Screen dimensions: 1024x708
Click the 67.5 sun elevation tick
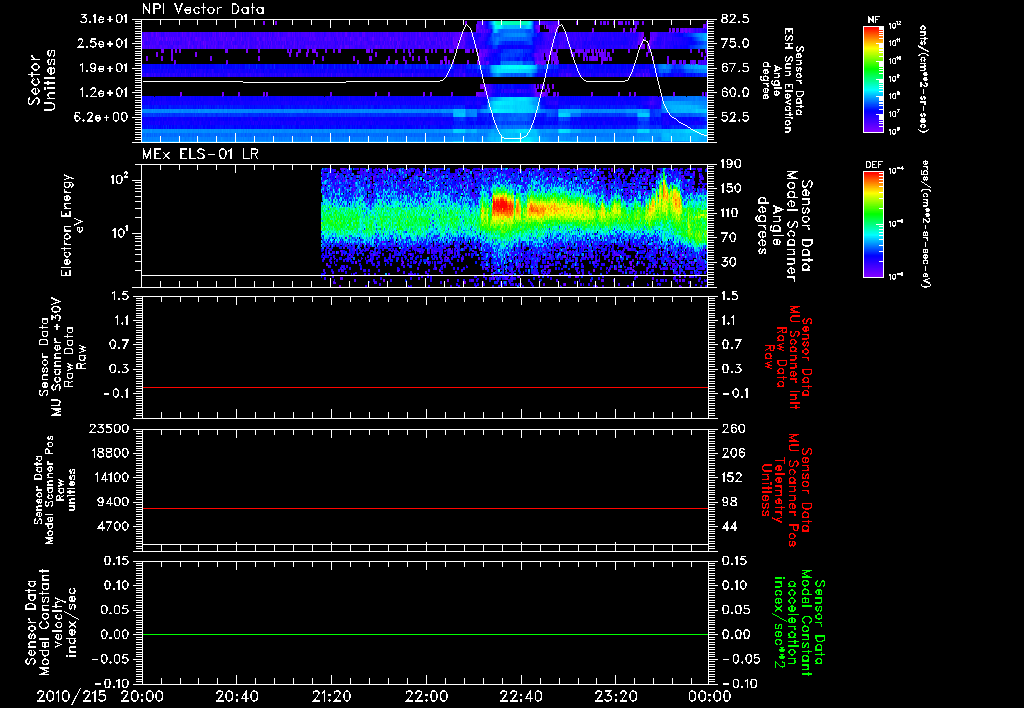pyautogui.click(x=735, y=68)
